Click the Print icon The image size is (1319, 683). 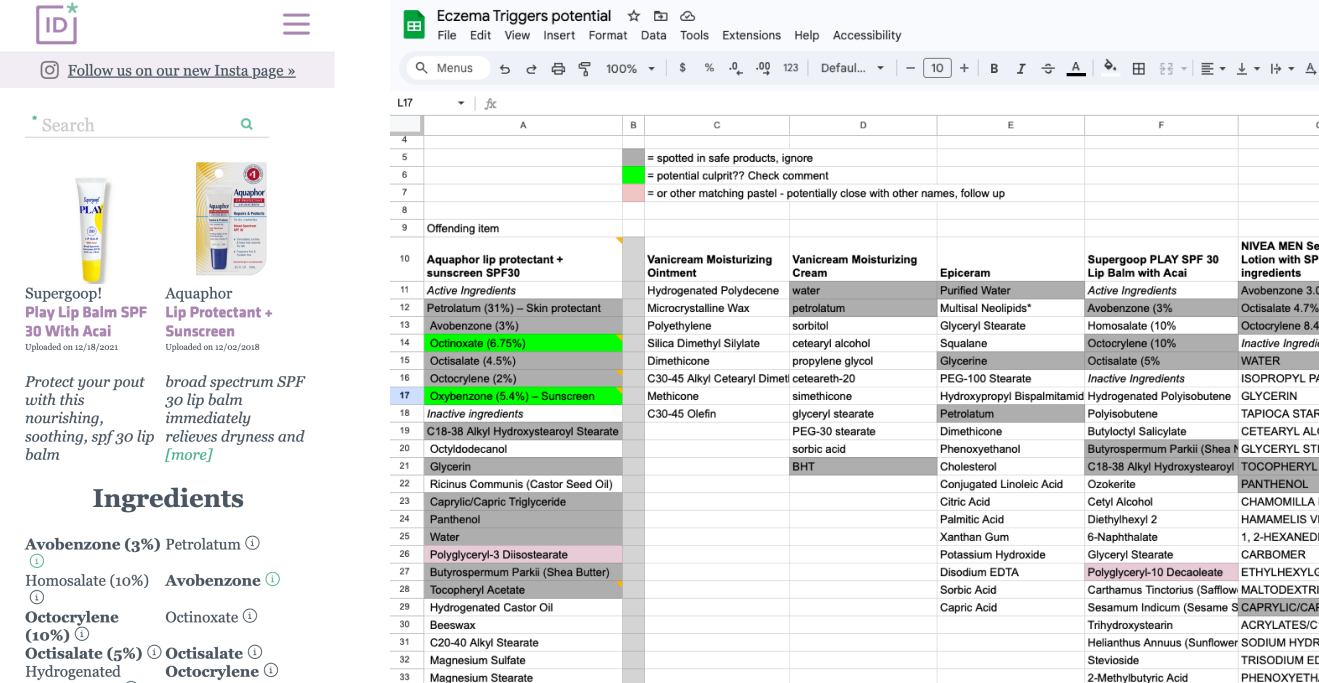[558, 68]
